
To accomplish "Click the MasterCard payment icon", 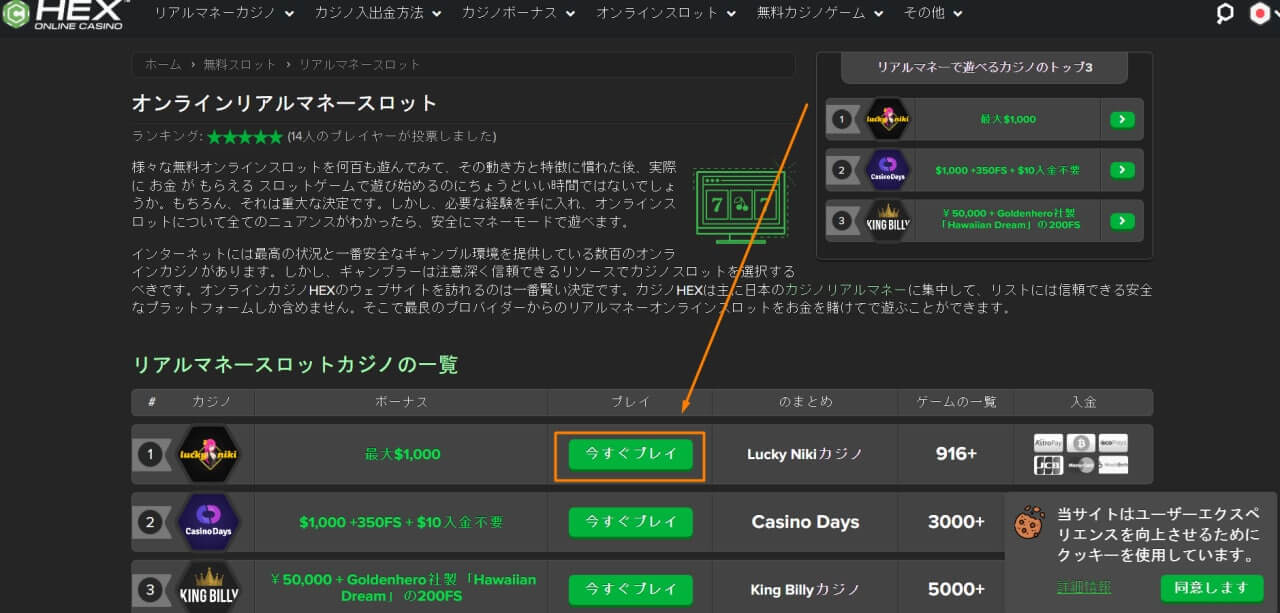I will coord(1080,465).
